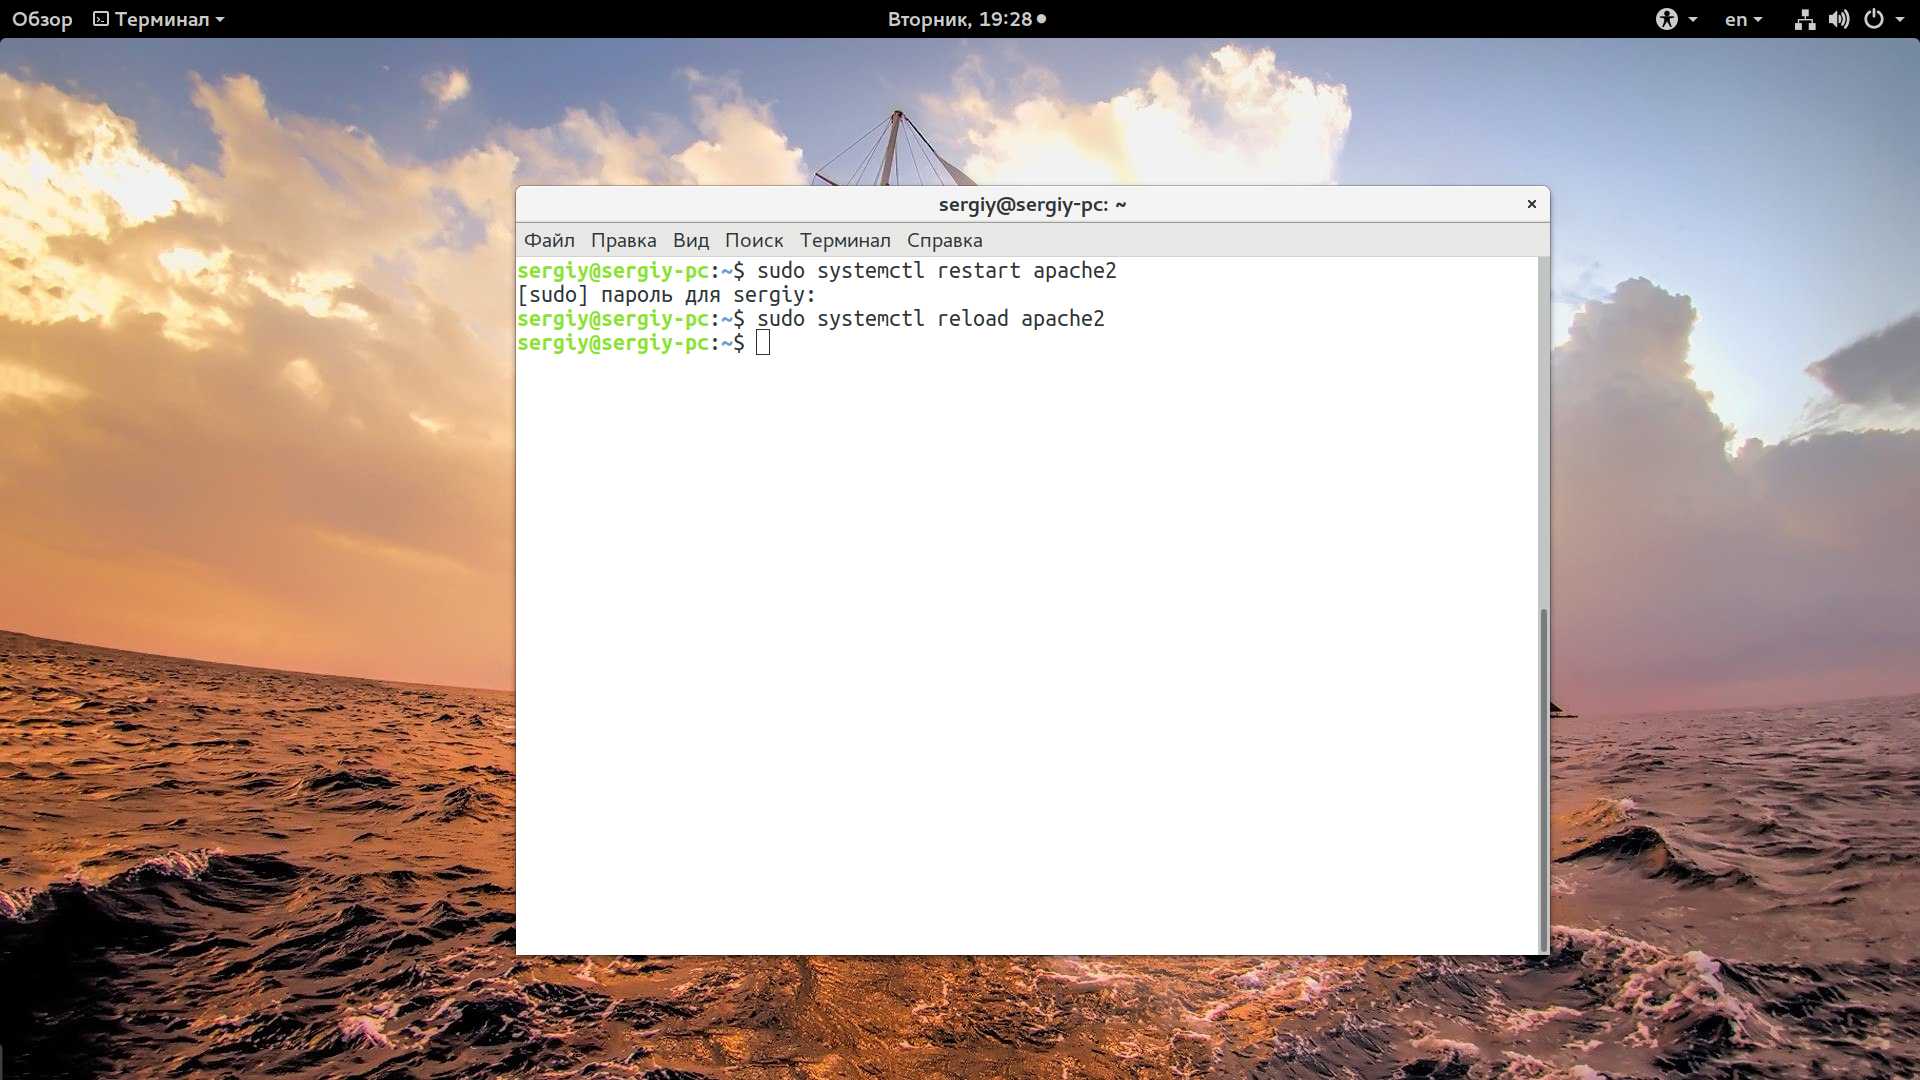Open the Правка menu
This screenshot has height=1080, width=1920.
tap(623, 240)
